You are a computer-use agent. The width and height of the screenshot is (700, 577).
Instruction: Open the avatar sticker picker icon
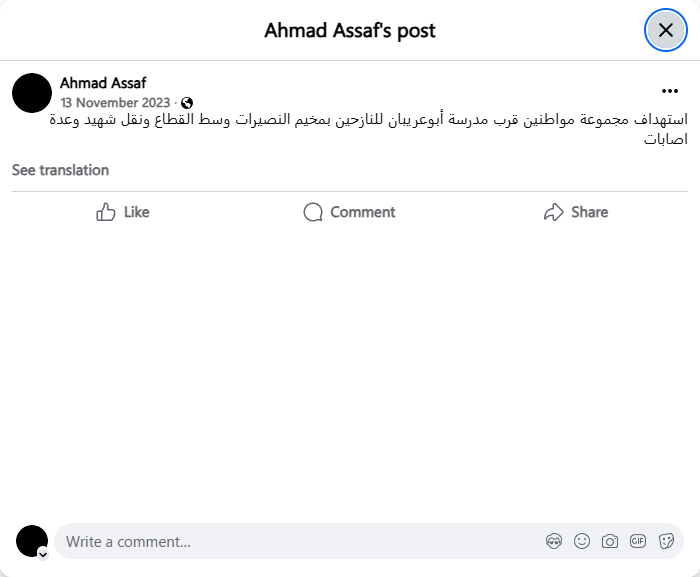tap(554, 542)
